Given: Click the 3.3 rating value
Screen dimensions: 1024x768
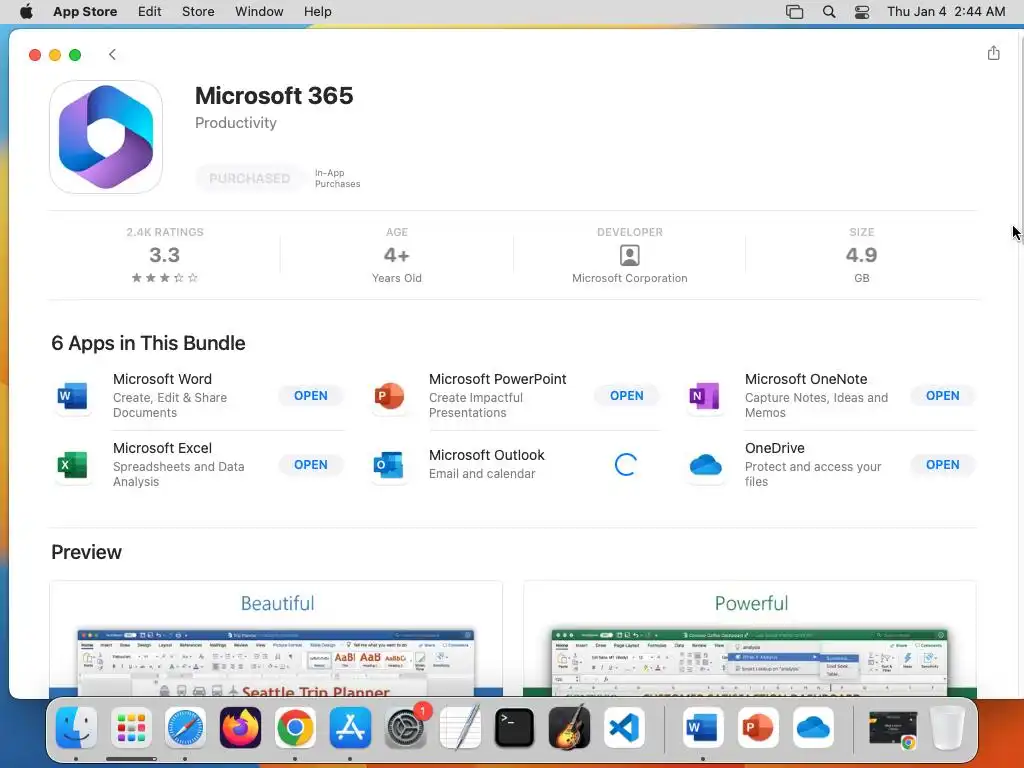Looking at the screenshot, I should click(x=165, y=255).
